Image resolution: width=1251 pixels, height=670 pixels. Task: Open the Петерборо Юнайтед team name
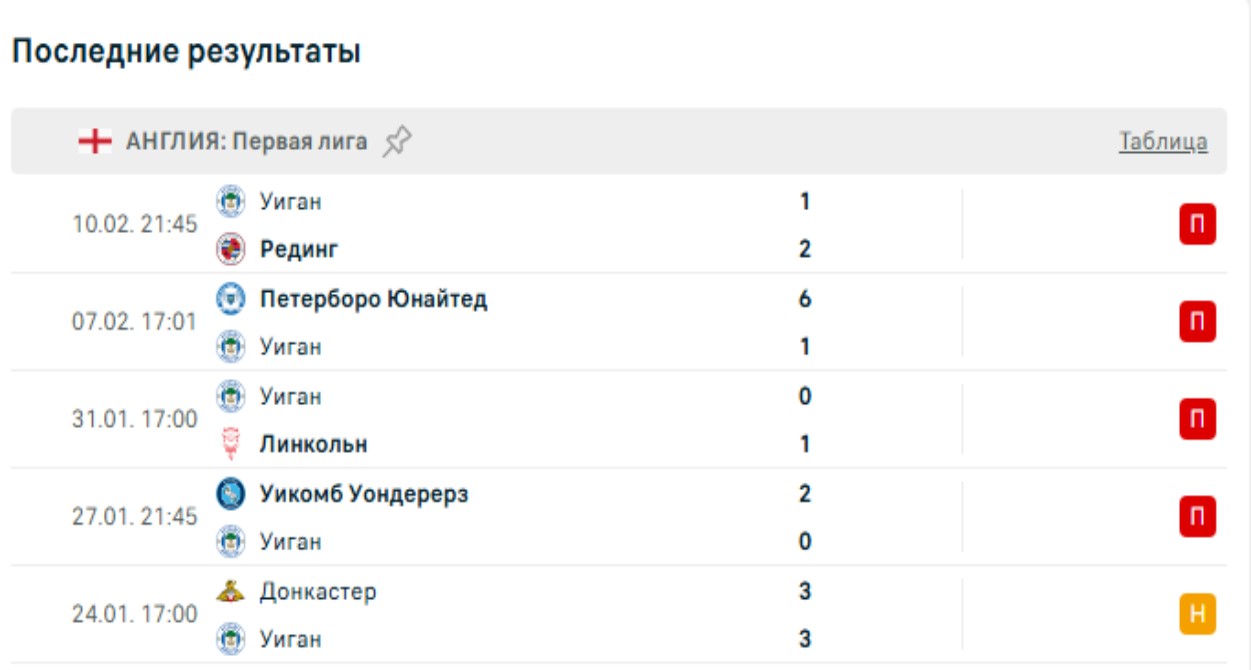coord(373,299)
